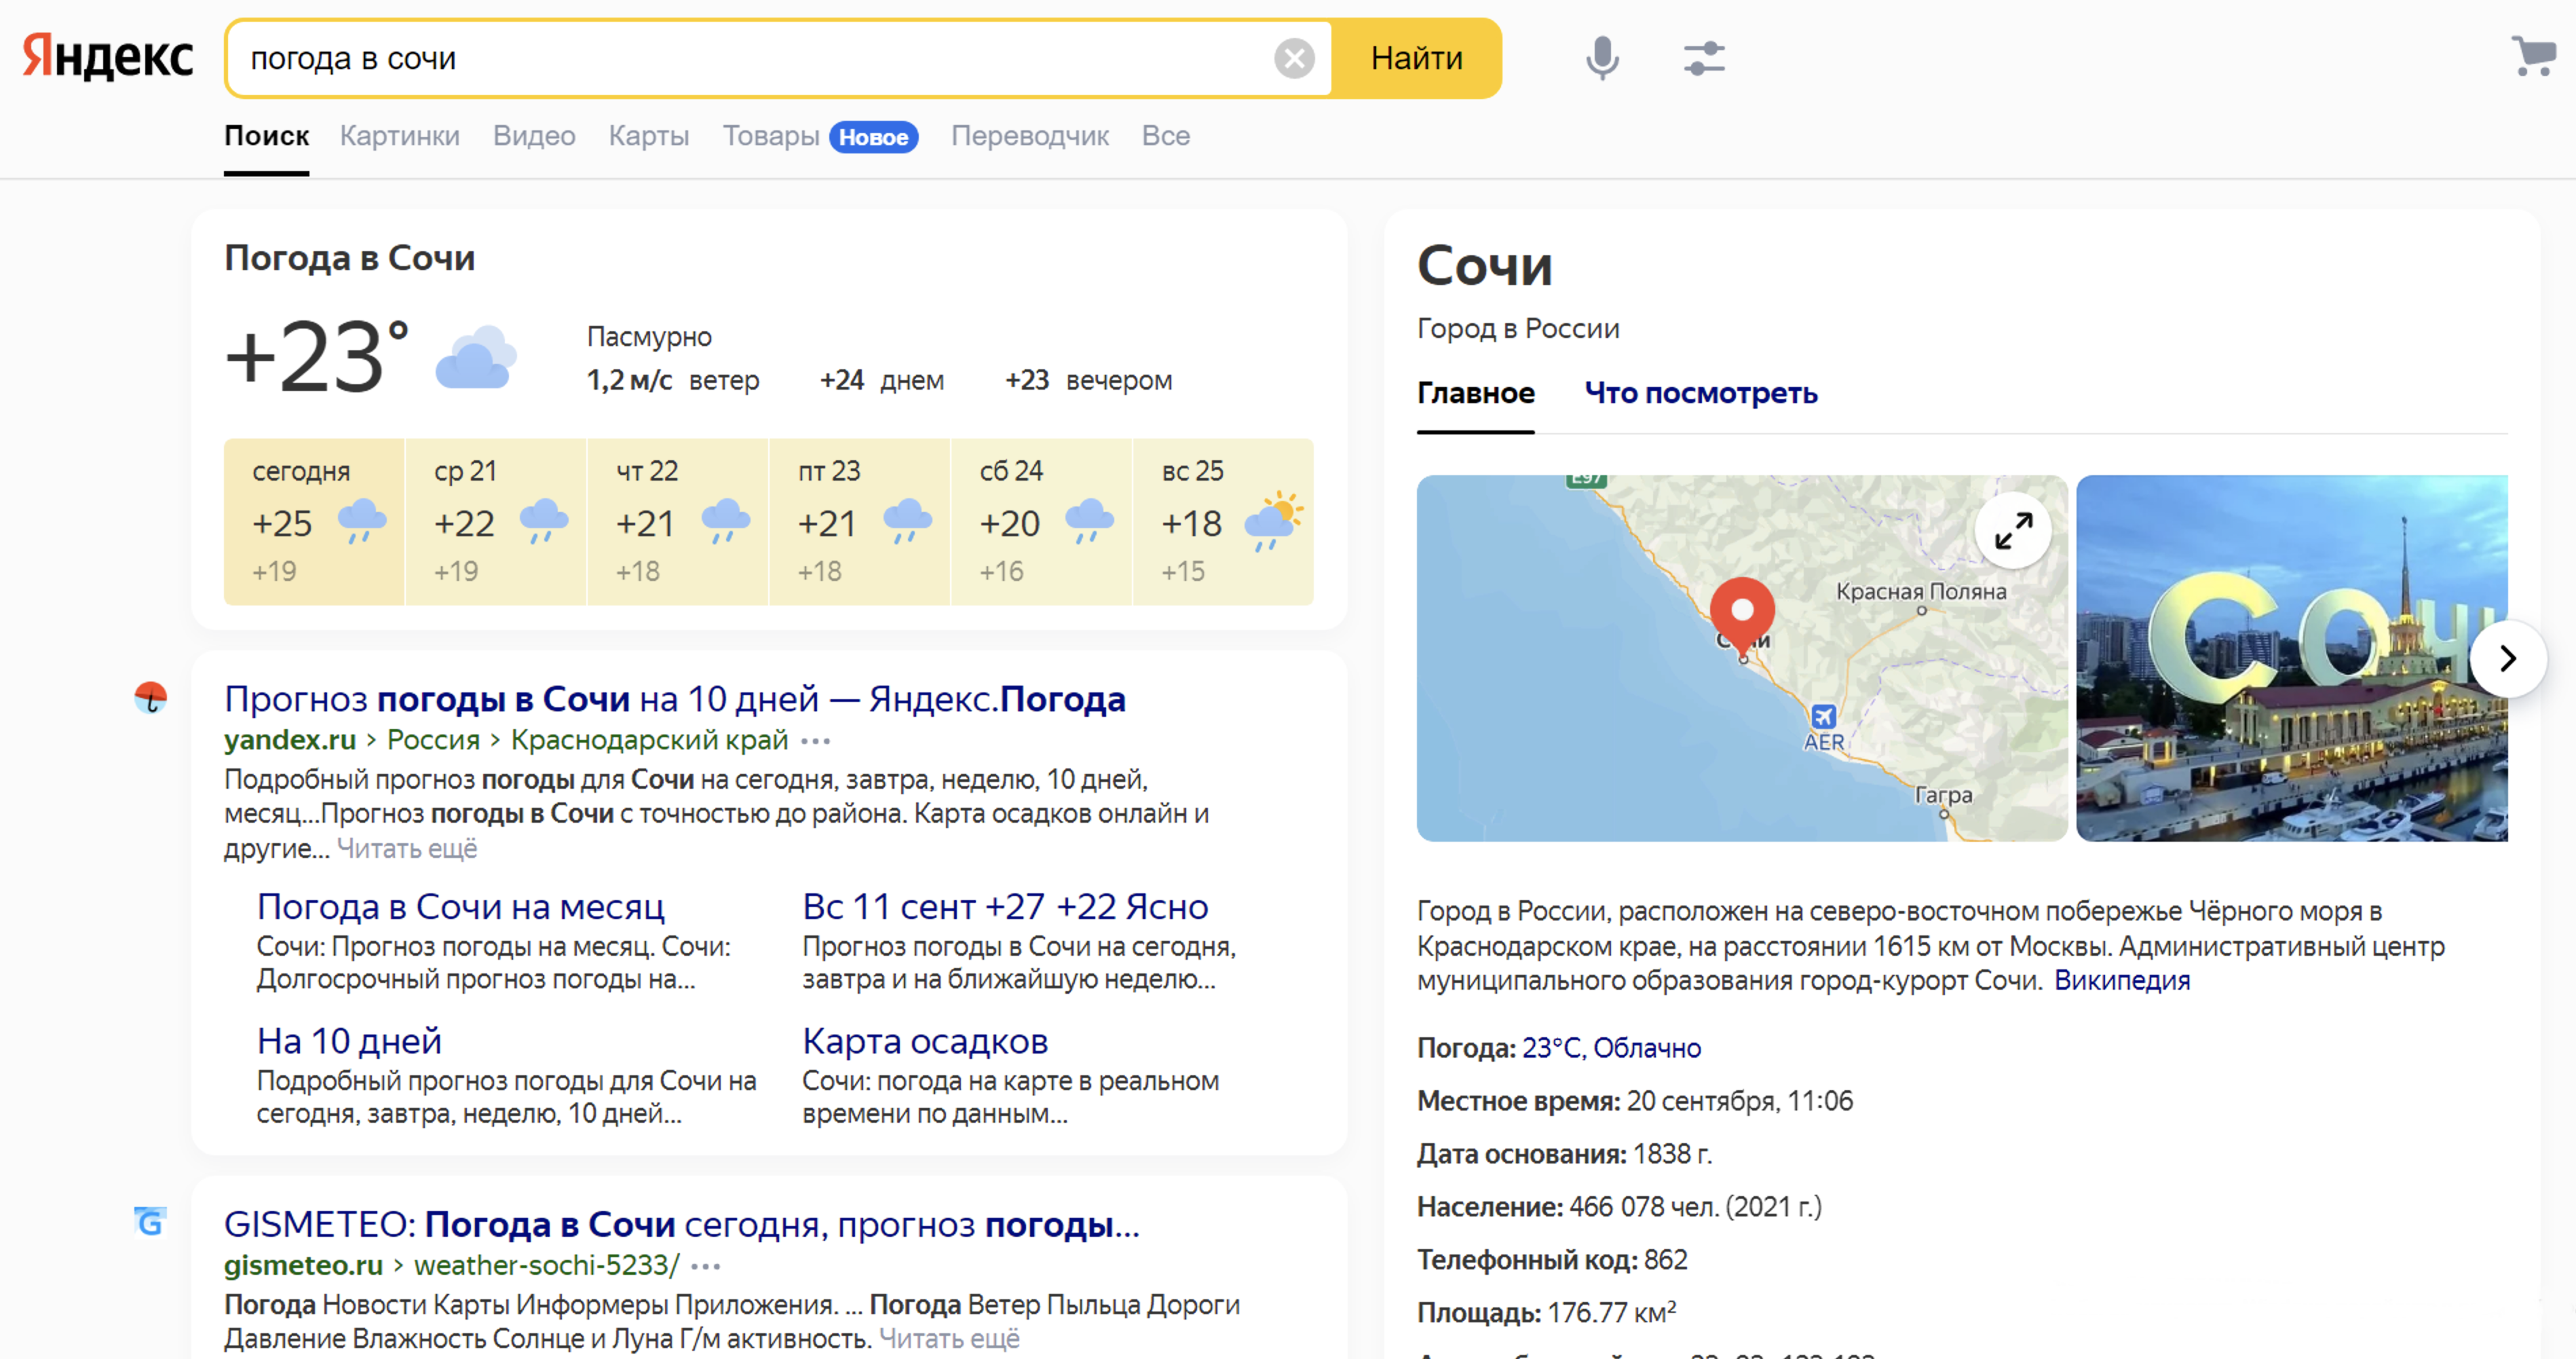
Task: Click Погода в Сочи widget title
Action: click(349, 258)
